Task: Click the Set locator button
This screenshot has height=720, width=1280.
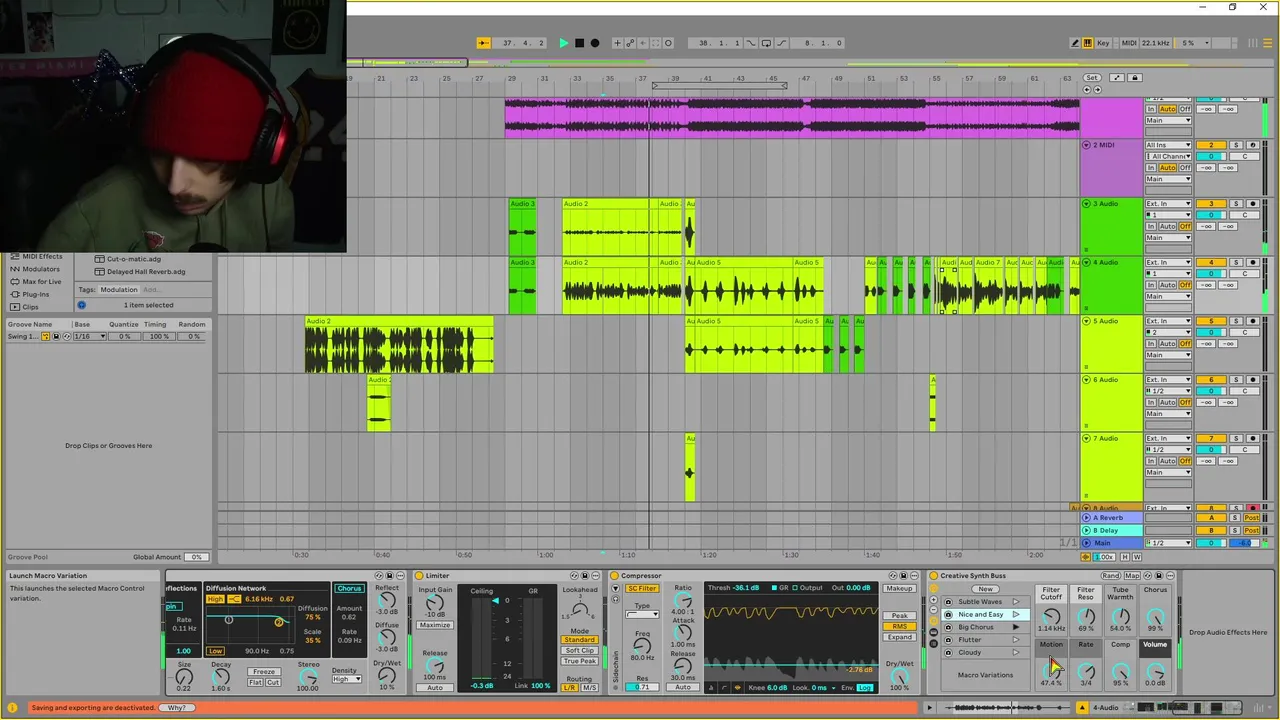Action: (x=1092, y=78)
